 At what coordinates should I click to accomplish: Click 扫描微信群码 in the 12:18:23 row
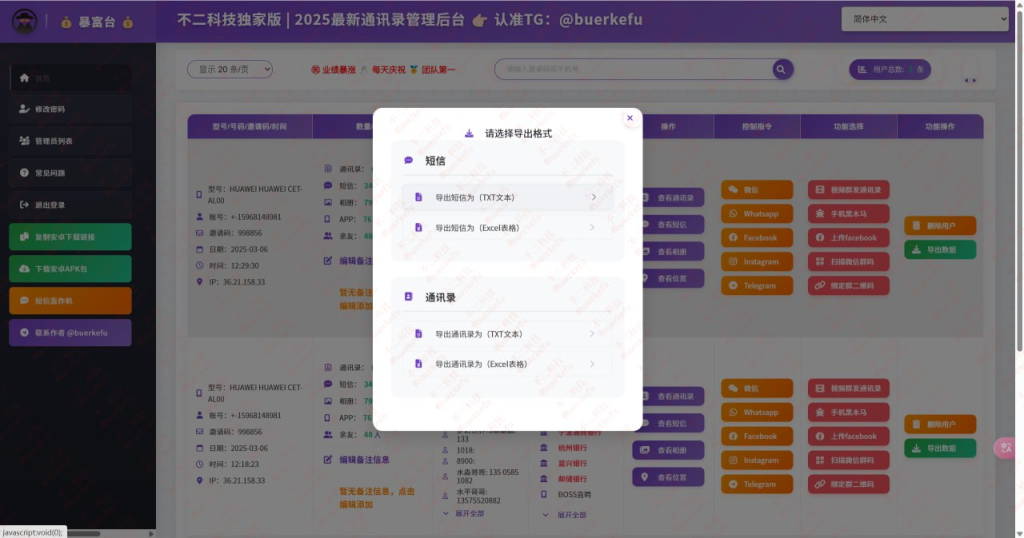click(848, 460)
